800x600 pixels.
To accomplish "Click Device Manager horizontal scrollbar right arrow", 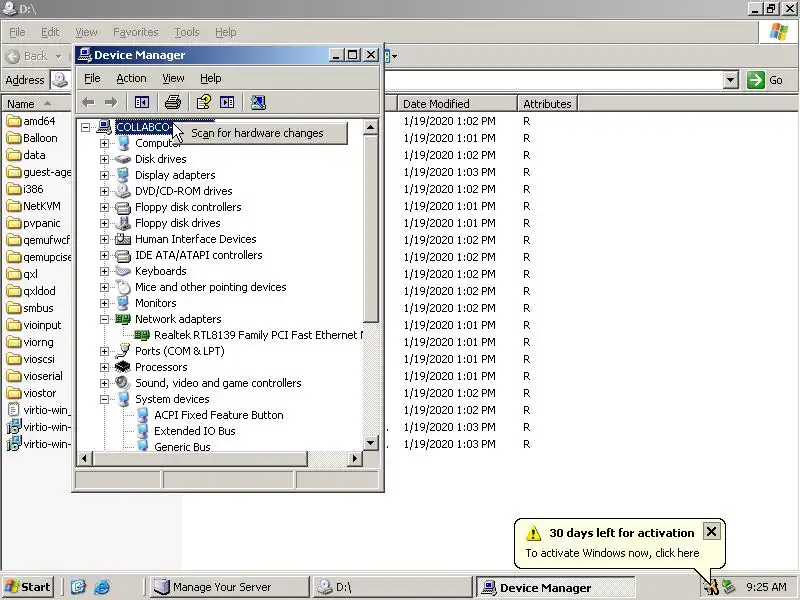I will pyautogui.click(x=355, y=459).
